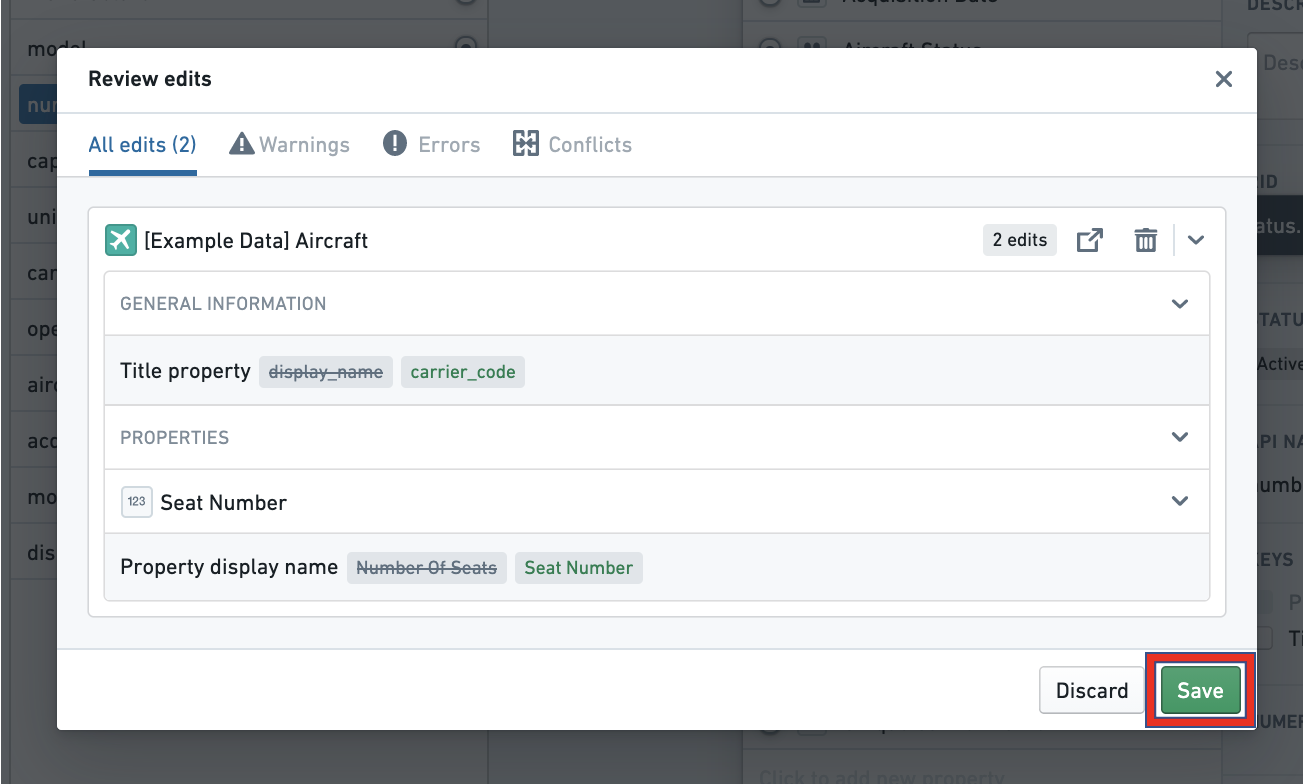Click the 2 edits badge
Viewport: 1304px width, 784px height.
coord(1020,240)
